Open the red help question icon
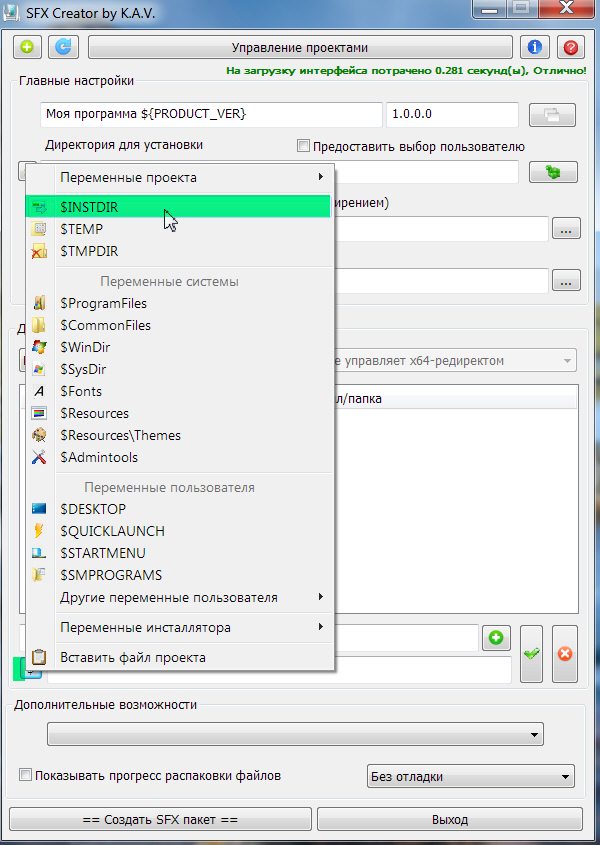This screenshot has height=845, width=600. 570,47
